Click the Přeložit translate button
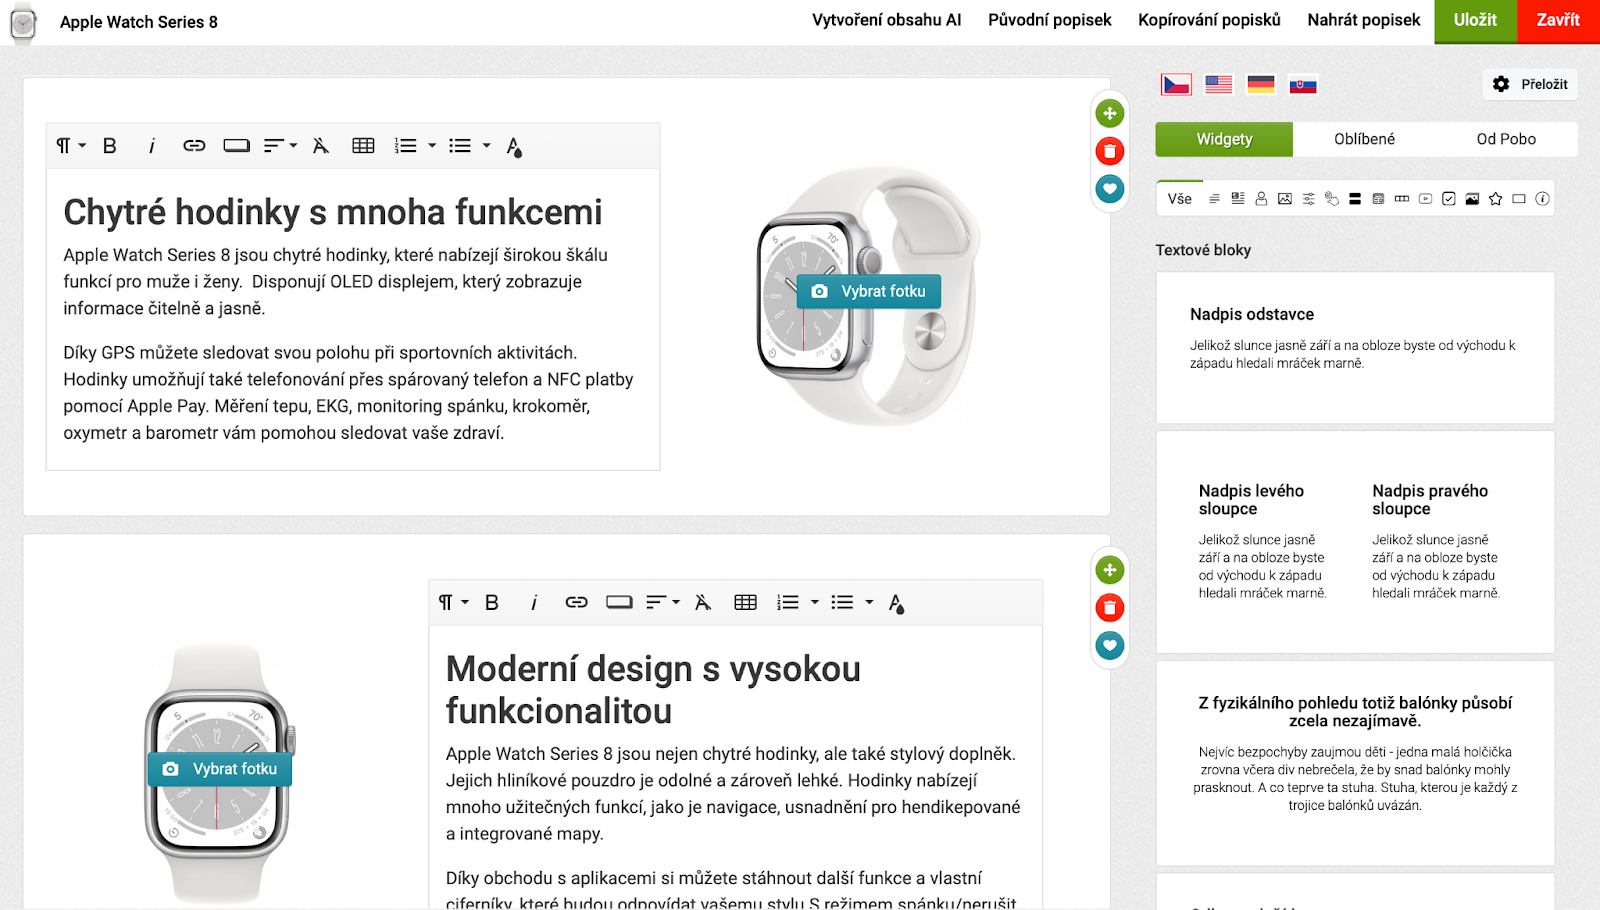 click(1530, 84)
